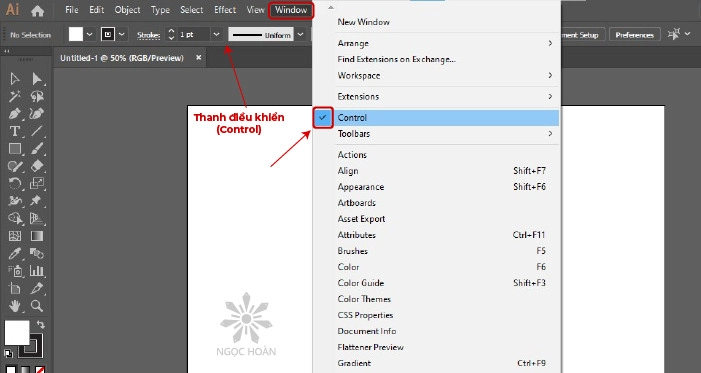Select the Eyedropper tool
The width and height of the screenshot is (701, 373).
(15, 254)
